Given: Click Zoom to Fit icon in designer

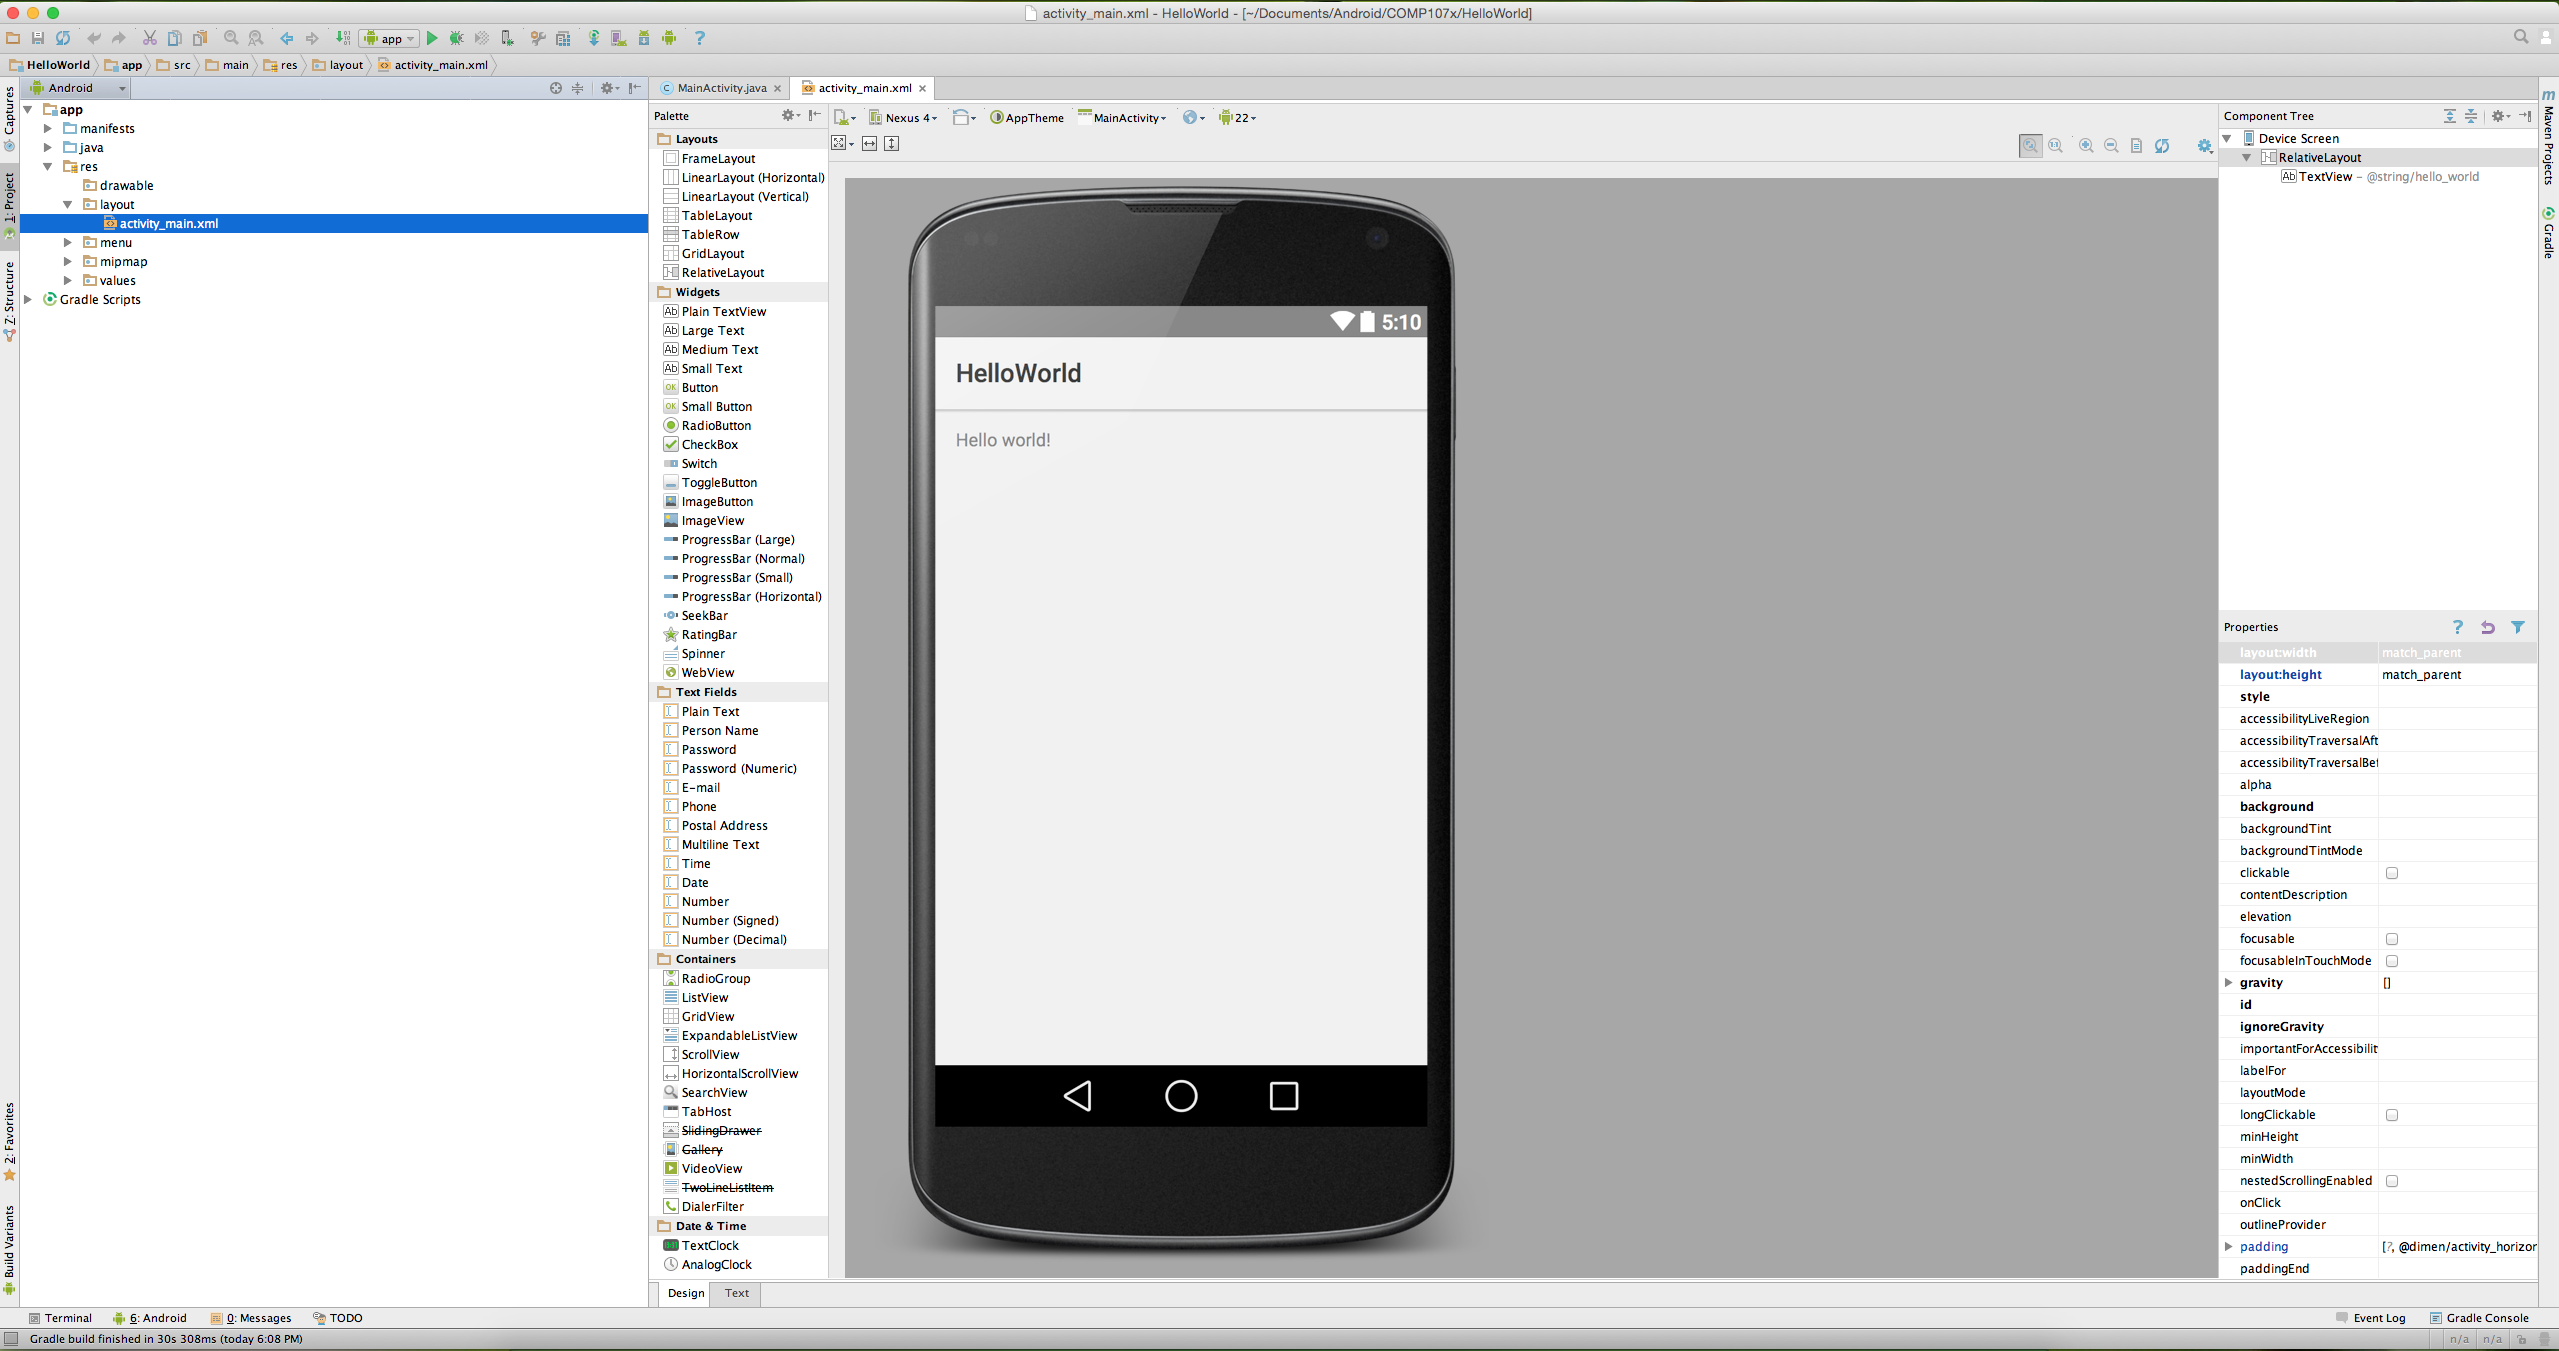Looking at the screenshot, I should (2030, 146).
